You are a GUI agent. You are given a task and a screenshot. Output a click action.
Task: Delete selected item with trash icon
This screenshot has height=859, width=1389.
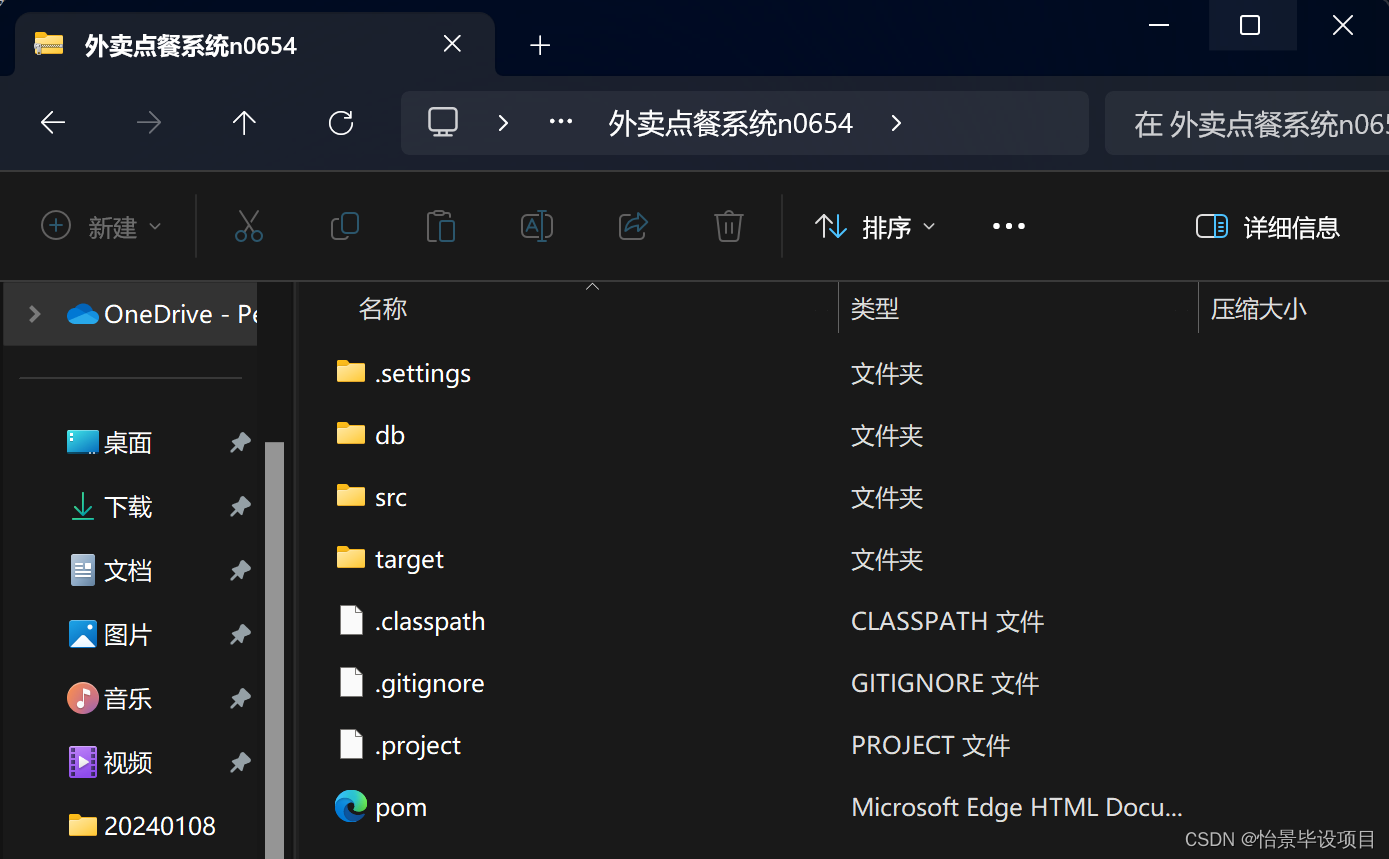[x=728, y=226]
